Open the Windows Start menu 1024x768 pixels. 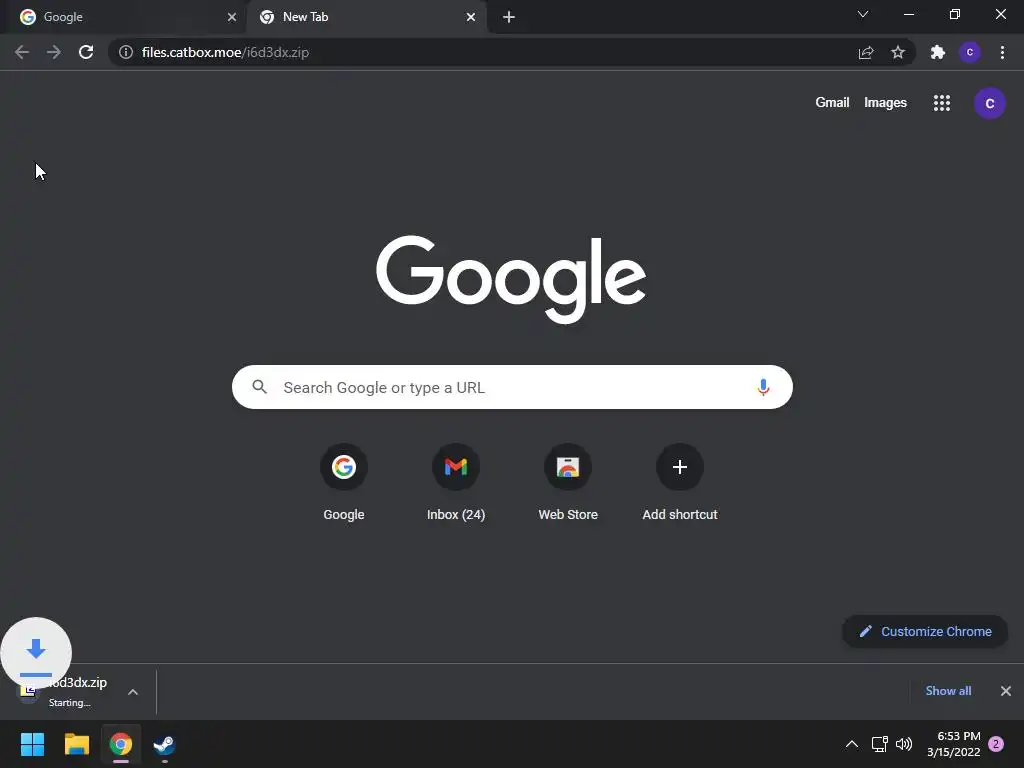pos(32,744)
